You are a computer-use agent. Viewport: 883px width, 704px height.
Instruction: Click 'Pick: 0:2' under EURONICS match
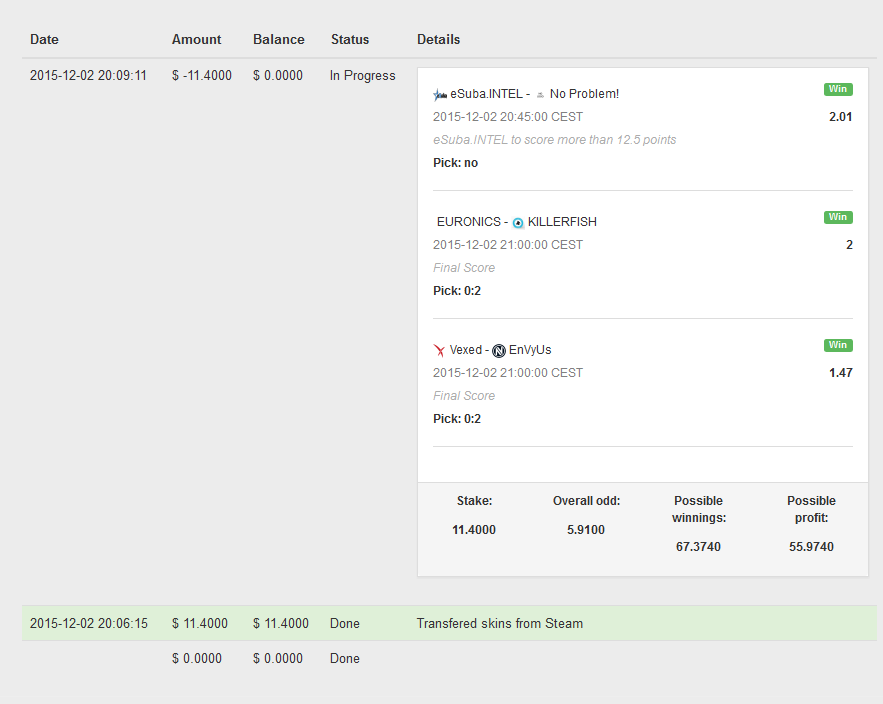pos(457,291)
